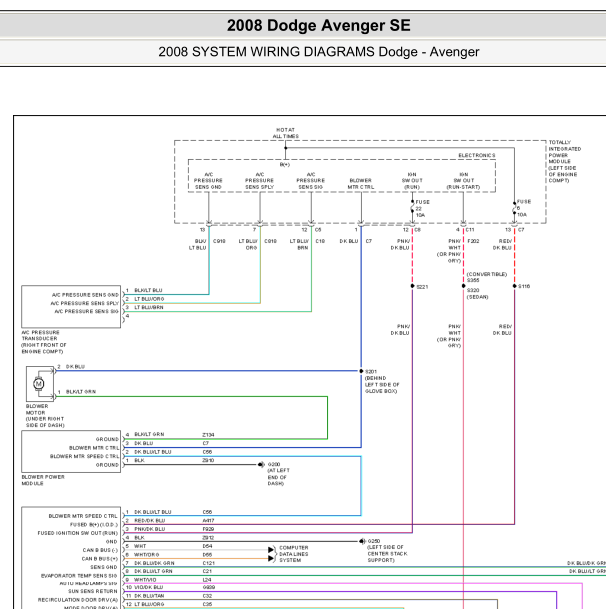The width and height of the screenshot is (606, 609).
Task: Click 'COMPUTER DATA LINES SYSTEM' text
Action: tap(294, 554)
